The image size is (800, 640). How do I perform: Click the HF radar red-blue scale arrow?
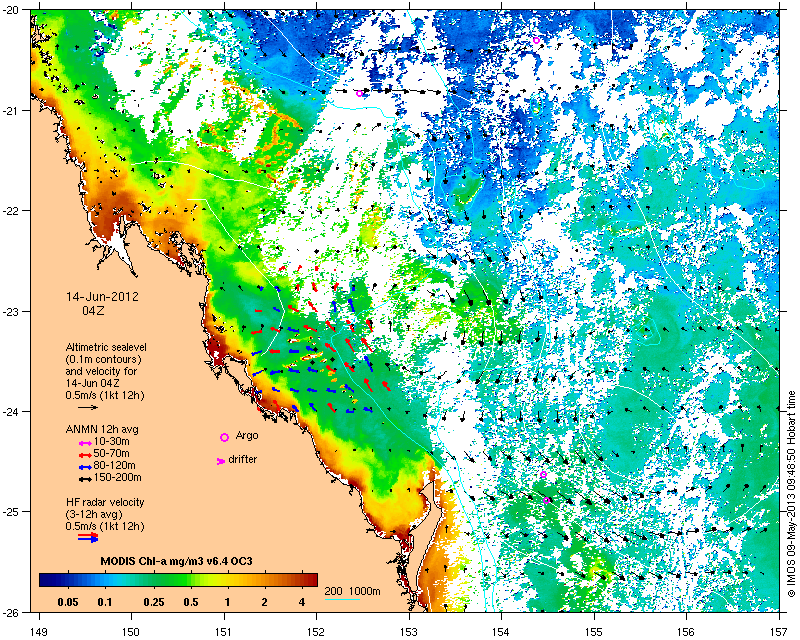(x=88, y=536)
